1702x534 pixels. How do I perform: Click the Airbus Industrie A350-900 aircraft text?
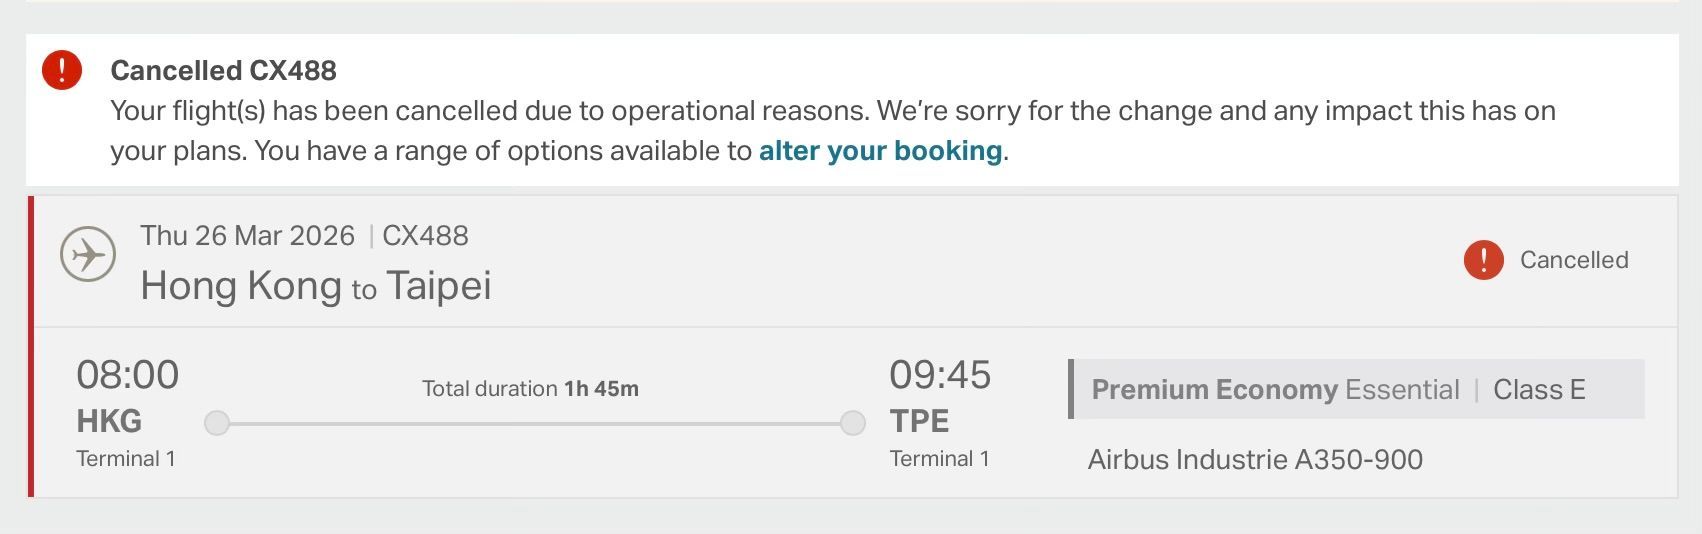(1255, 460)
